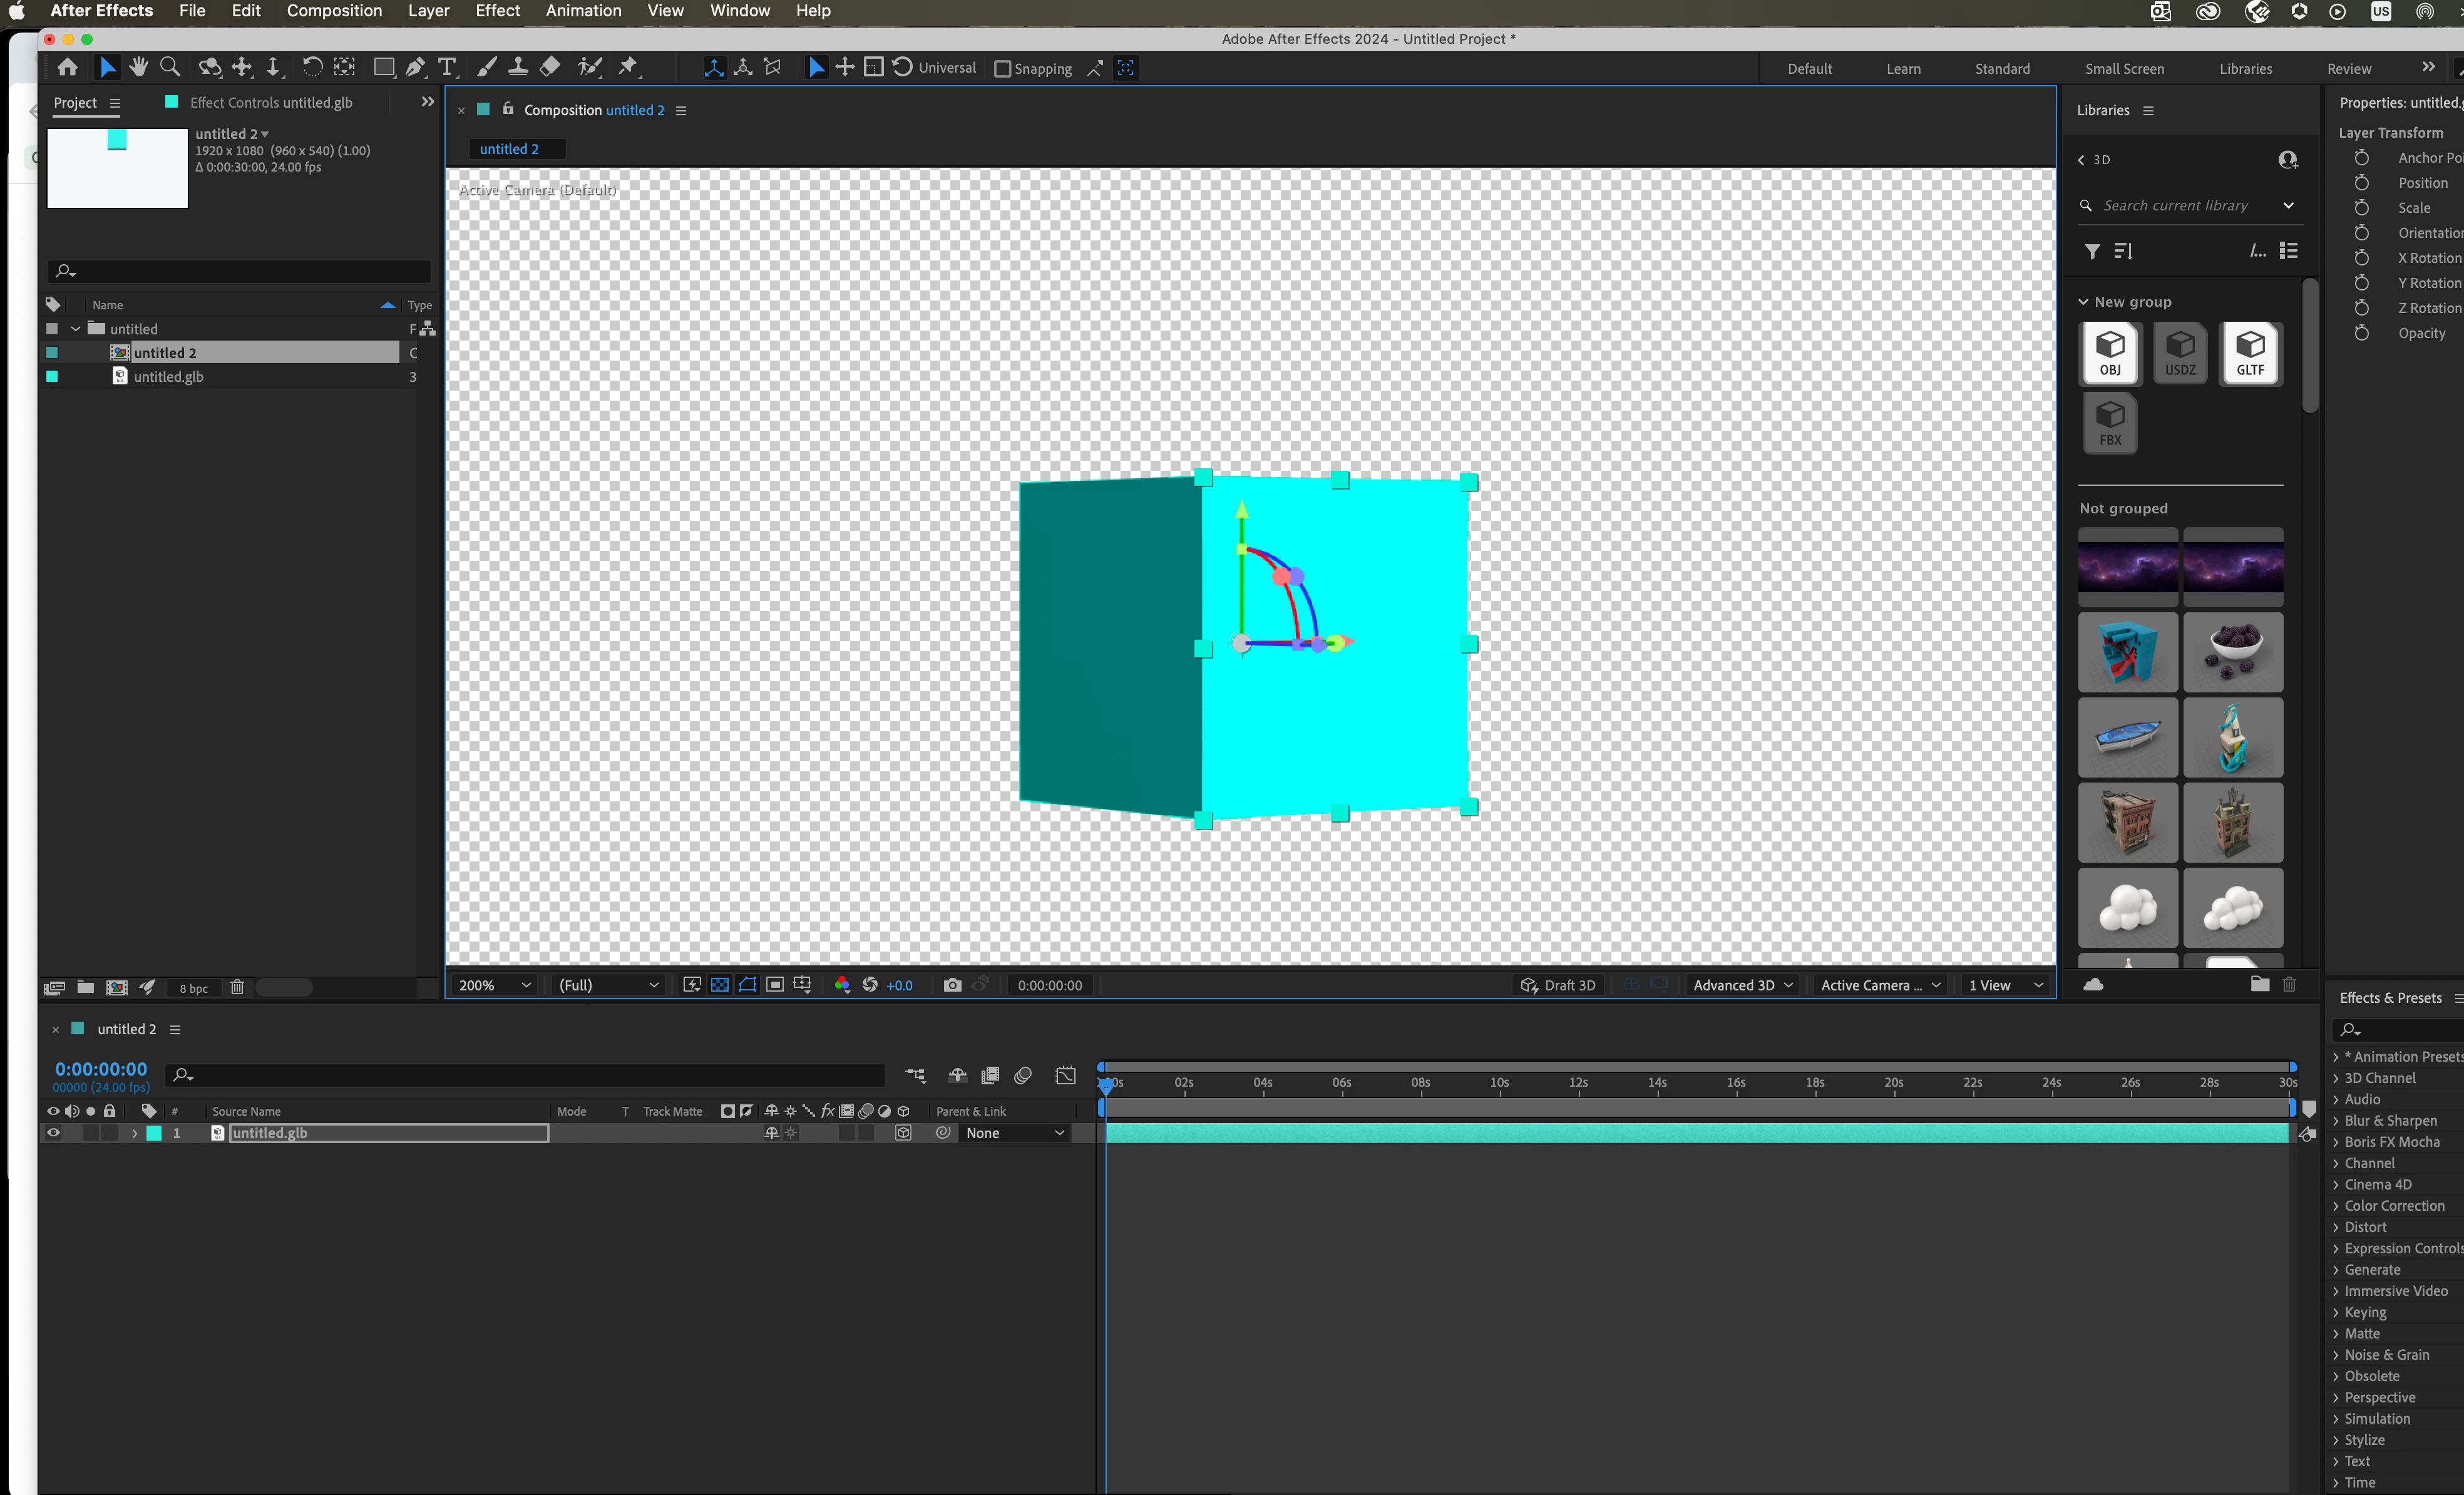
Task: Select the Zoom tool magnifier
Action: pos(170,67)
